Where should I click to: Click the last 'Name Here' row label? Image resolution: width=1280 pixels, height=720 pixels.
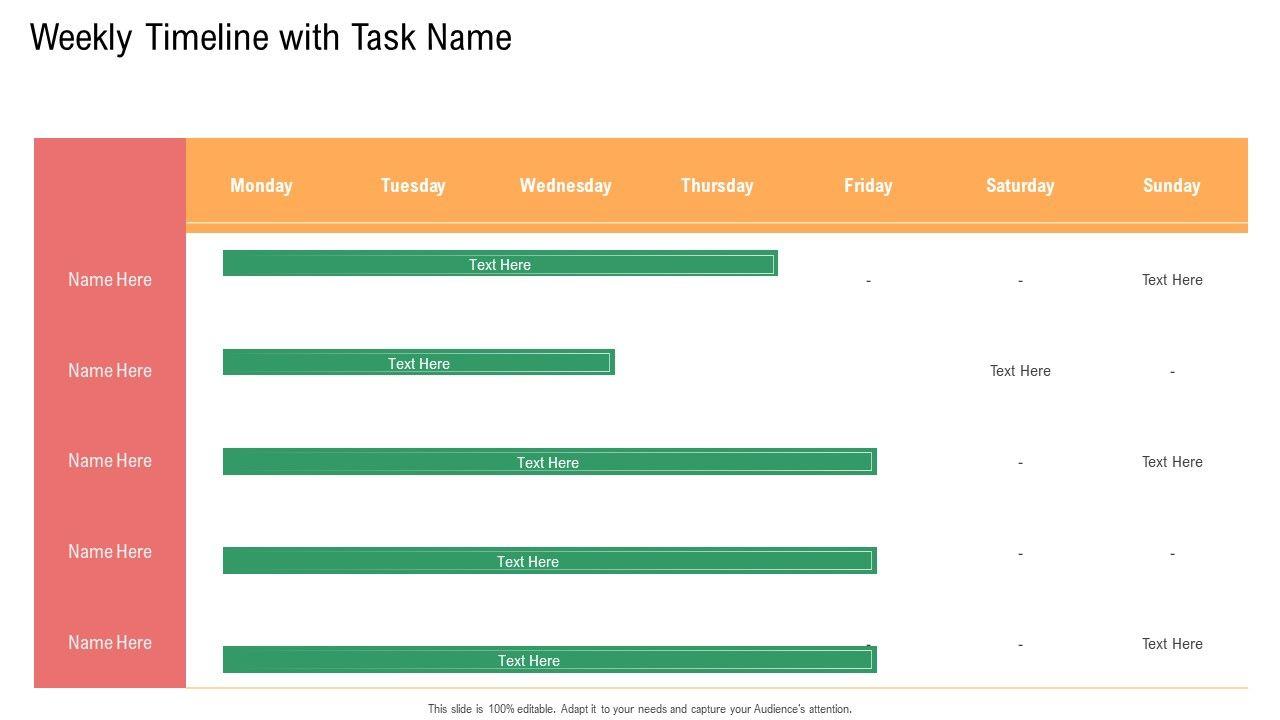[110, 643]
